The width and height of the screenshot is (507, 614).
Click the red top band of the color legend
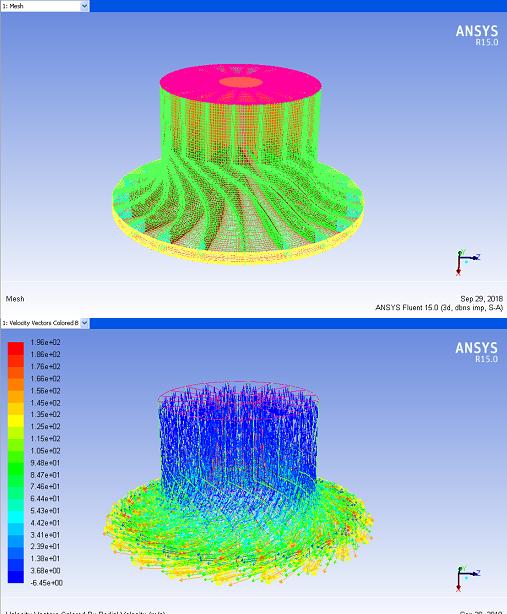16,348
